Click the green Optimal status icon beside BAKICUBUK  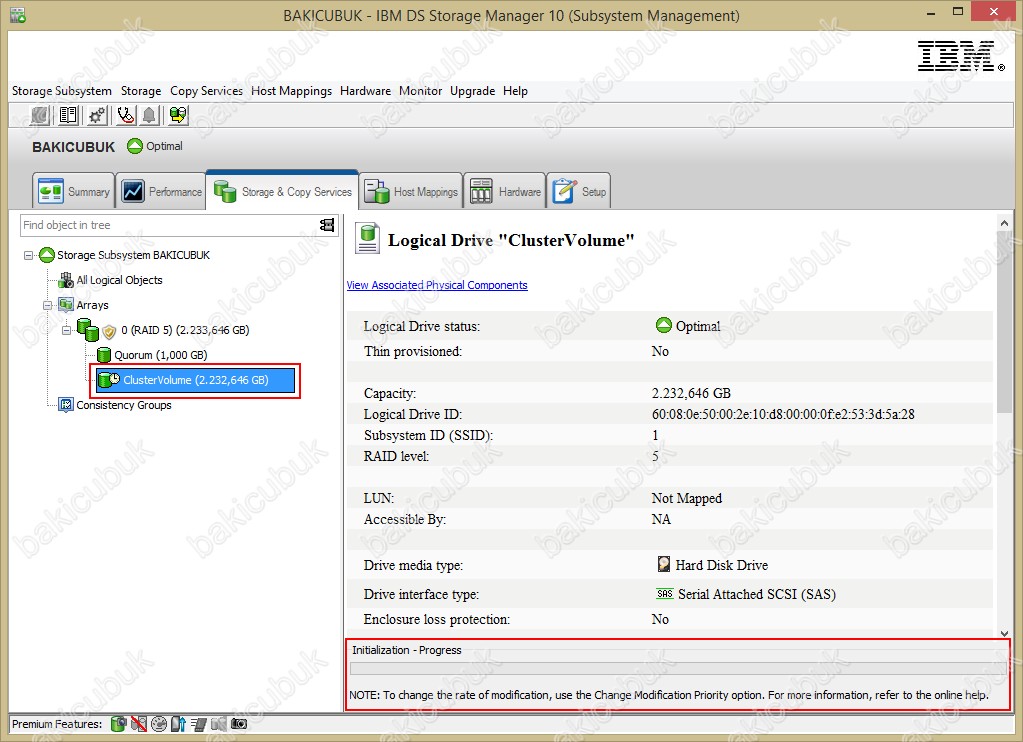point(134,146)
